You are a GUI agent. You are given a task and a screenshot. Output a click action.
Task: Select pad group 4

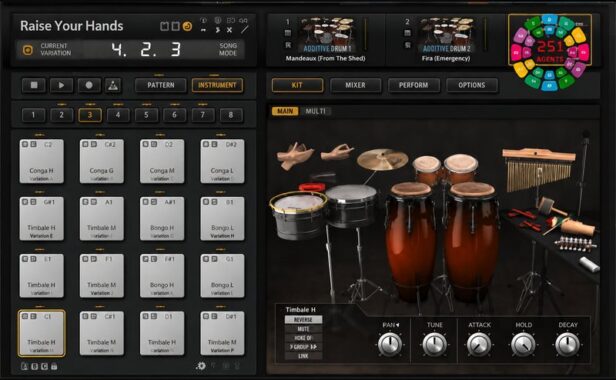click(x=118, y=115)
